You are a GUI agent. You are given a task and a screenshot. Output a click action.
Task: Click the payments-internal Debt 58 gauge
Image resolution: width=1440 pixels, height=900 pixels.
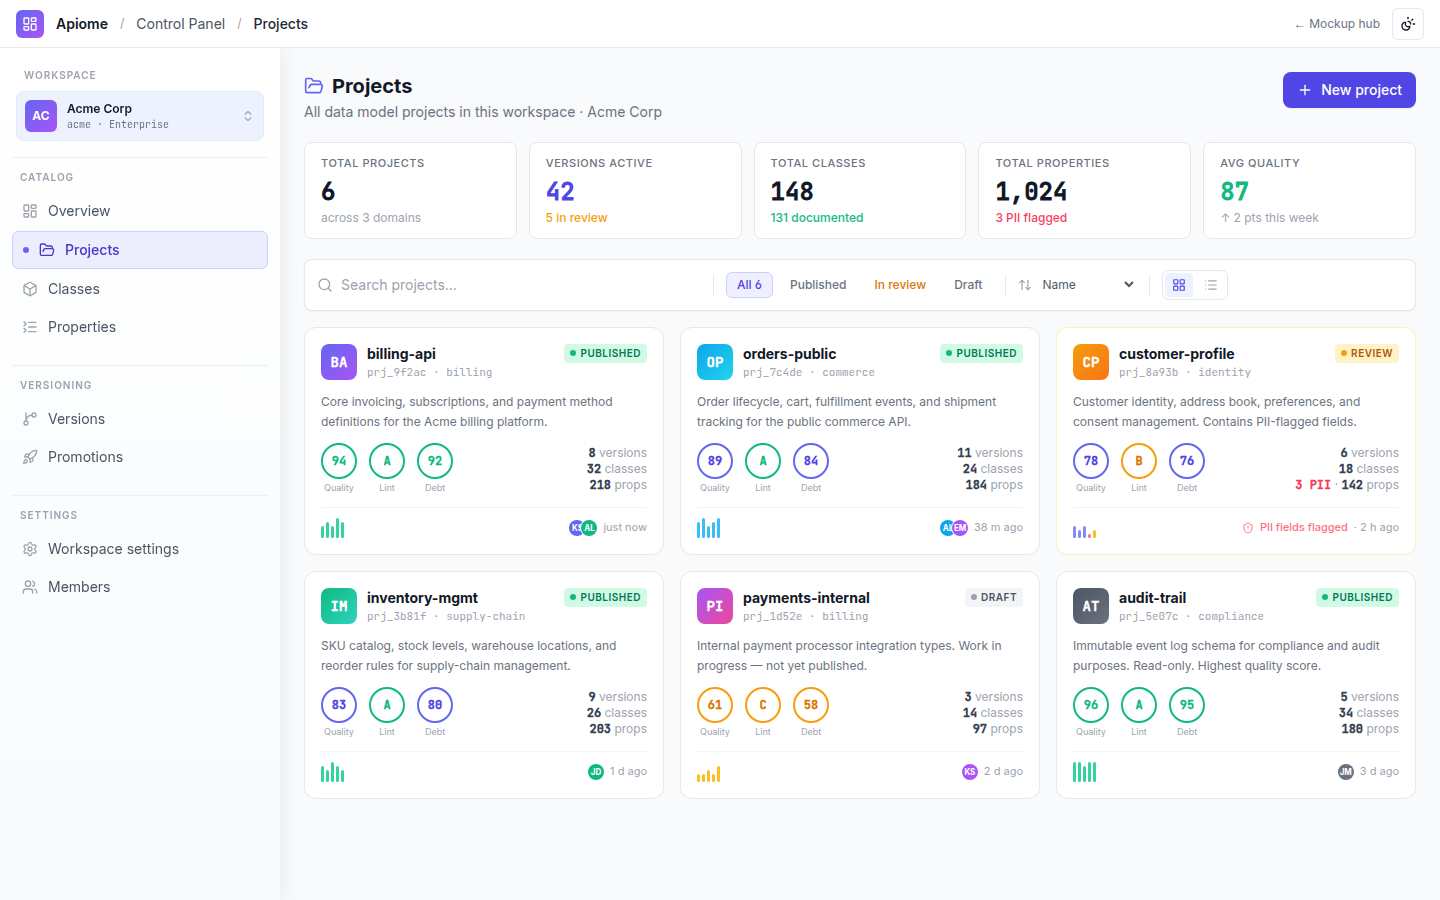[811, 705]
